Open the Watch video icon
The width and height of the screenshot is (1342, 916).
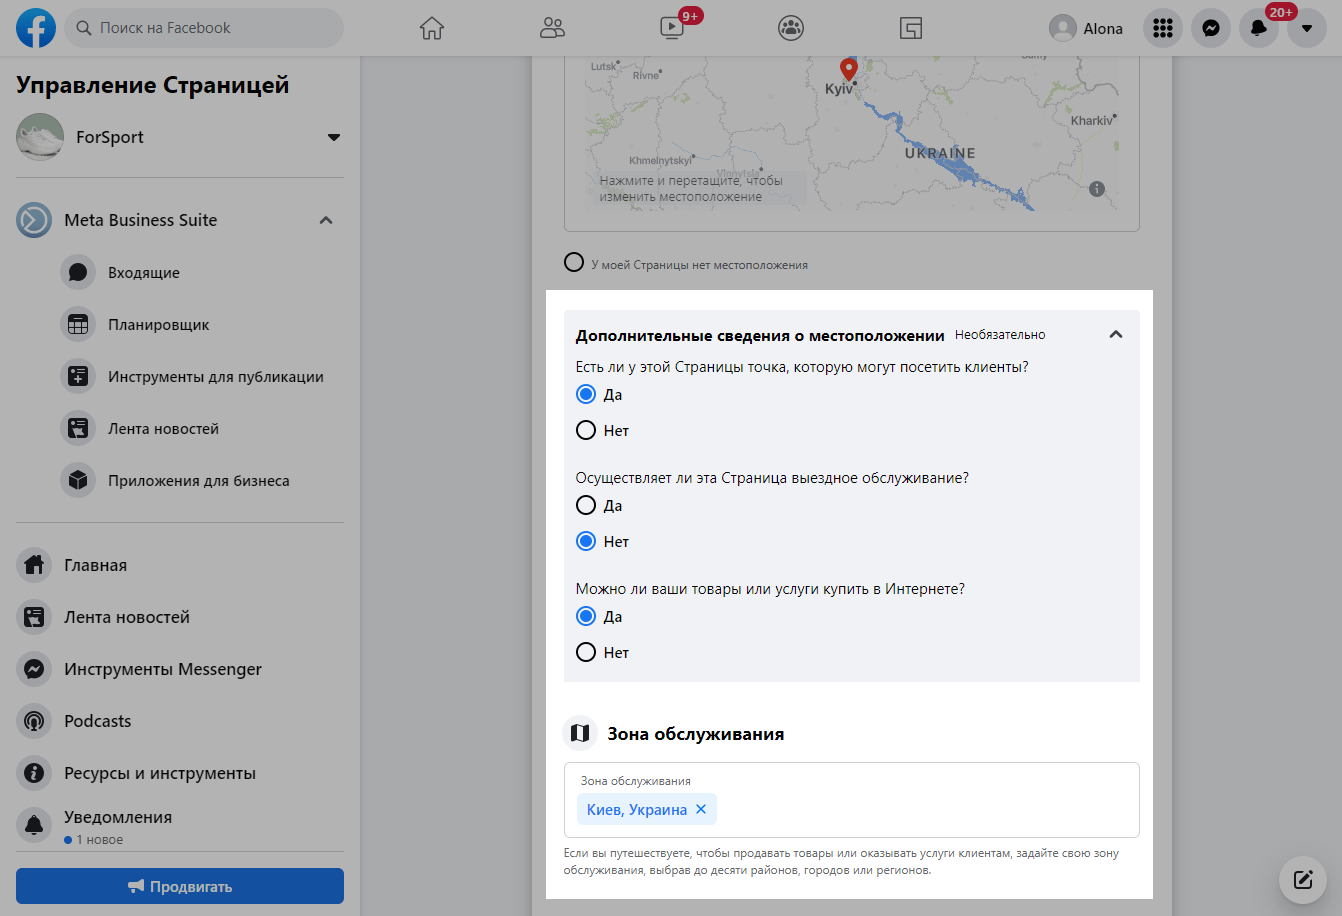point(672,28)
